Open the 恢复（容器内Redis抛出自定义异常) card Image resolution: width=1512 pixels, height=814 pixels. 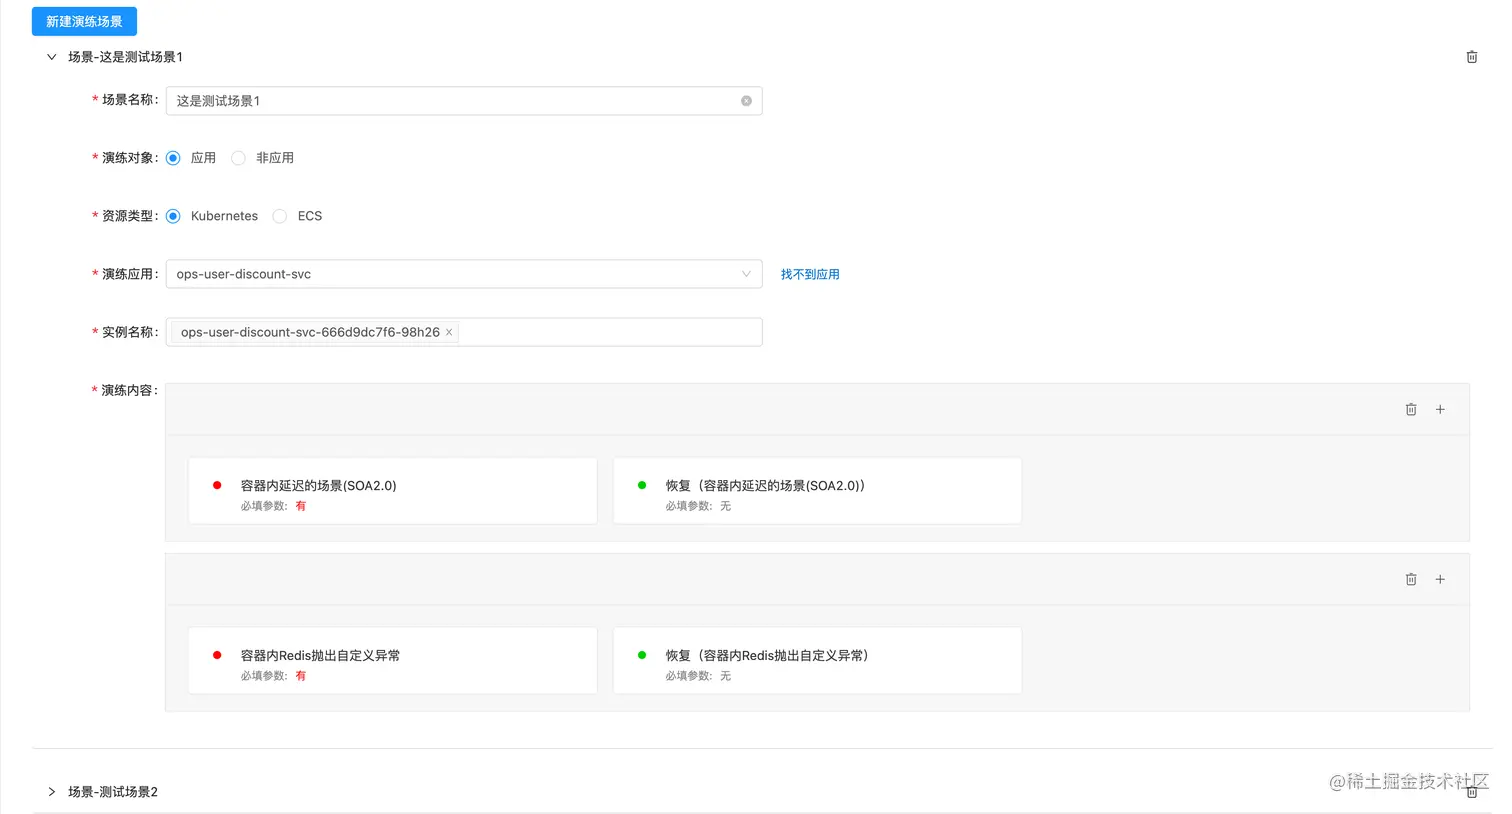817,661
